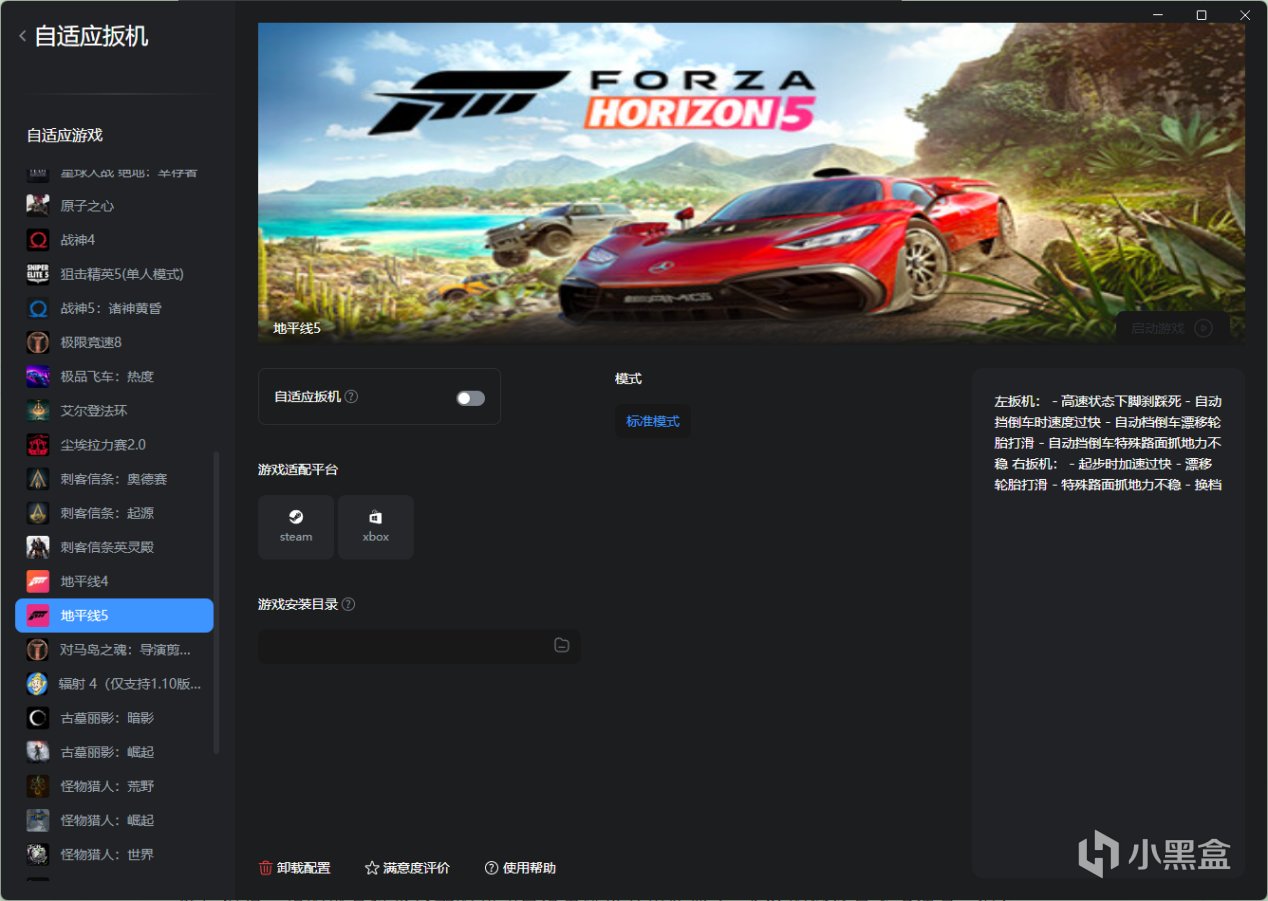
Task: Select 战神4 in the game list
Action: [x=115, y=240]
